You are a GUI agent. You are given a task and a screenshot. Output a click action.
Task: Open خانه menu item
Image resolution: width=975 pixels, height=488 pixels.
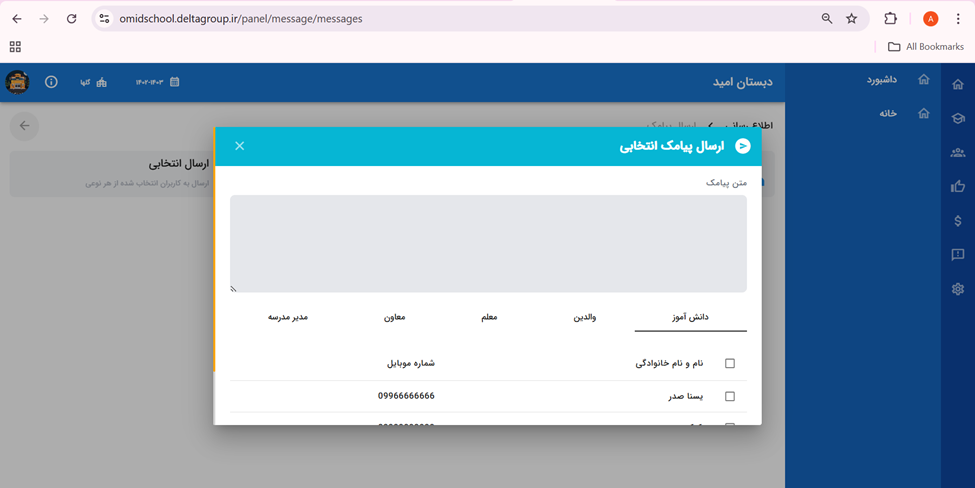(x=888, y=113)
